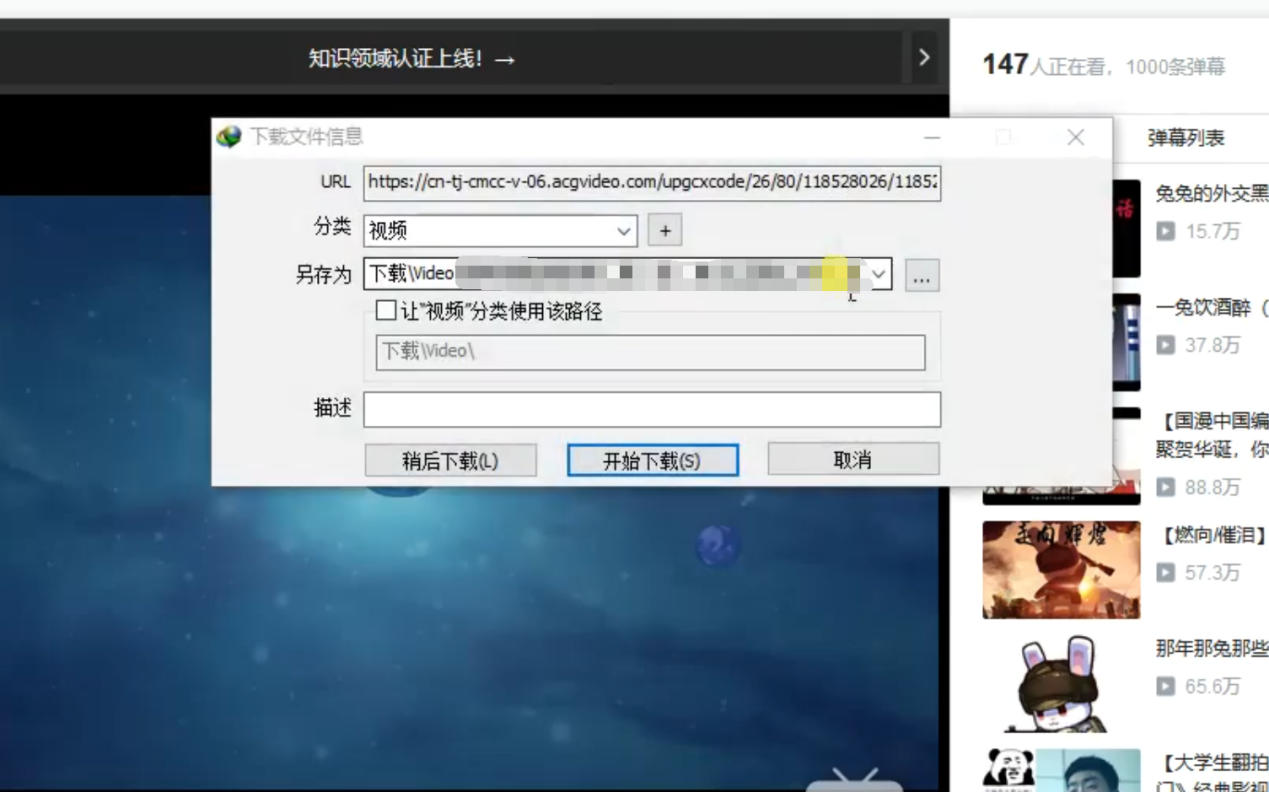Click 开始下载(S) button
The width and height of the screenshot is (1269, 792).
[652, 461]
